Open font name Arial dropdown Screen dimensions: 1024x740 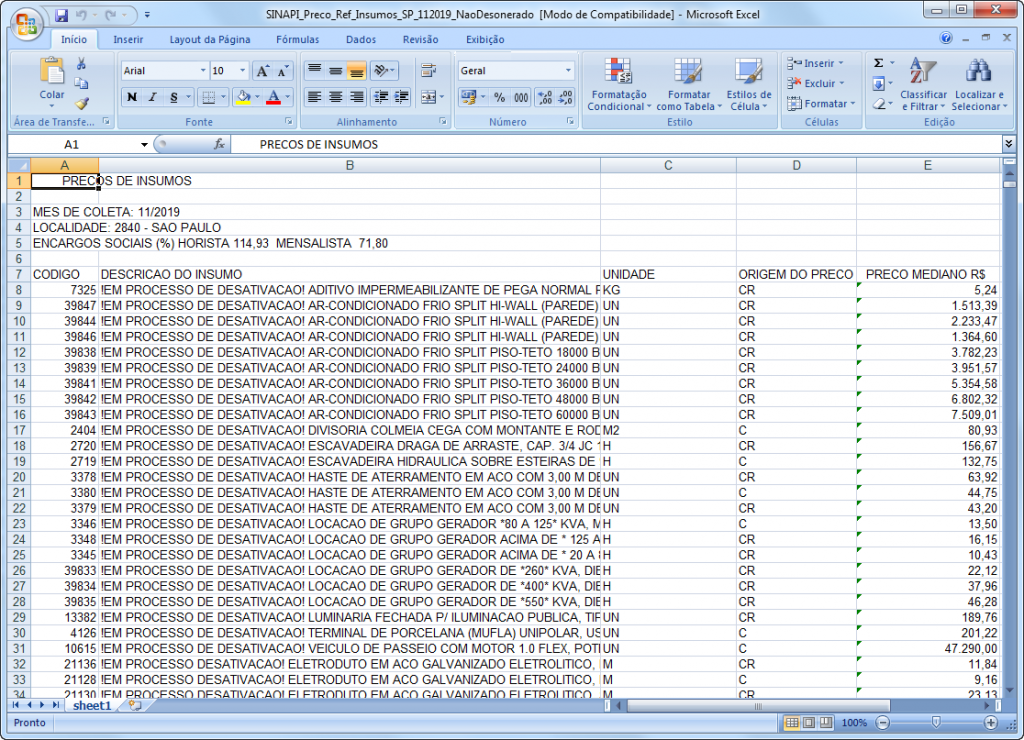202,71
